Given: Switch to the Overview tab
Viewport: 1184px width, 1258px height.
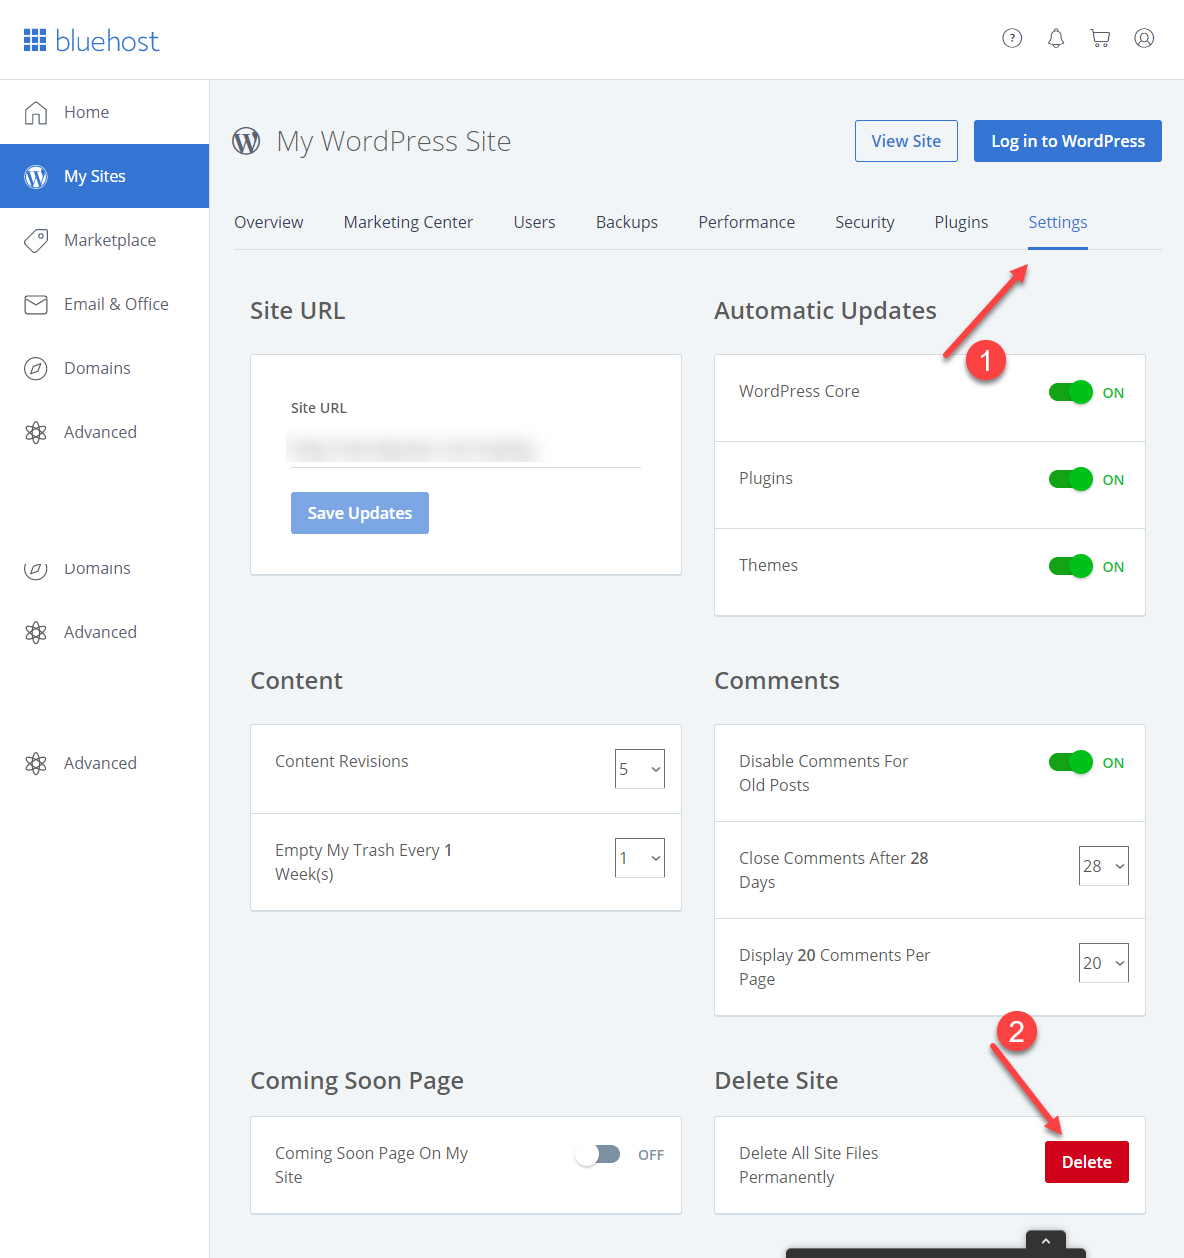Looking at the screenshot, I should (x=269, y=222).
